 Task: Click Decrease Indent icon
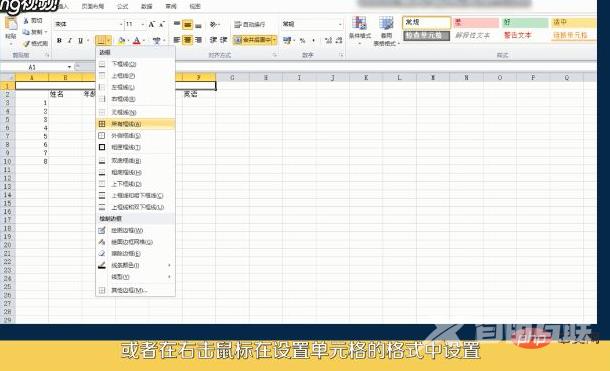pyautogui.click(x=213, y=40)
